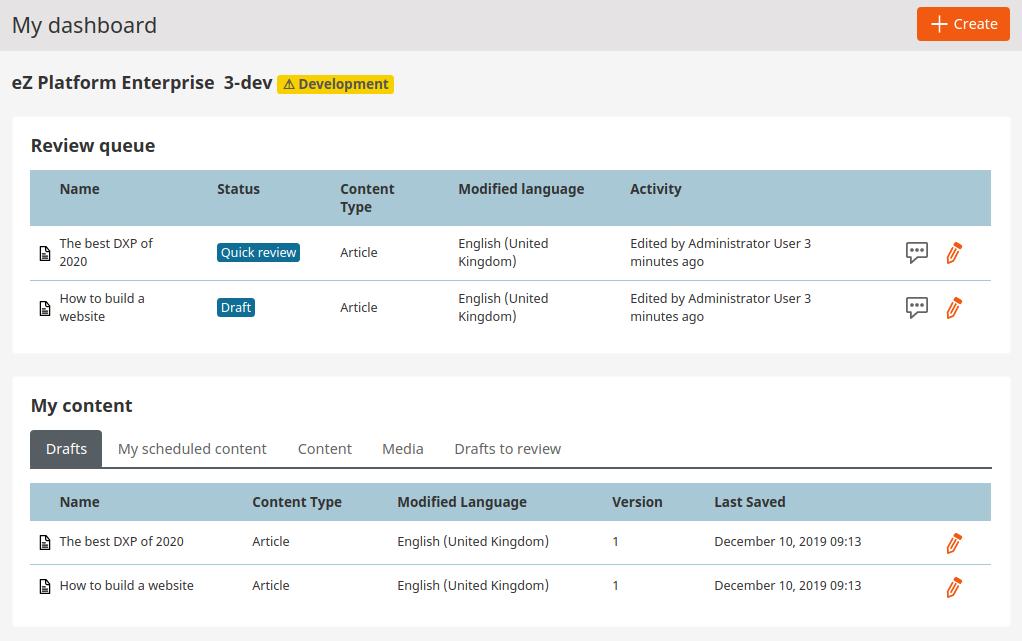Open How to build a website in Review queue

click(102, 307)
